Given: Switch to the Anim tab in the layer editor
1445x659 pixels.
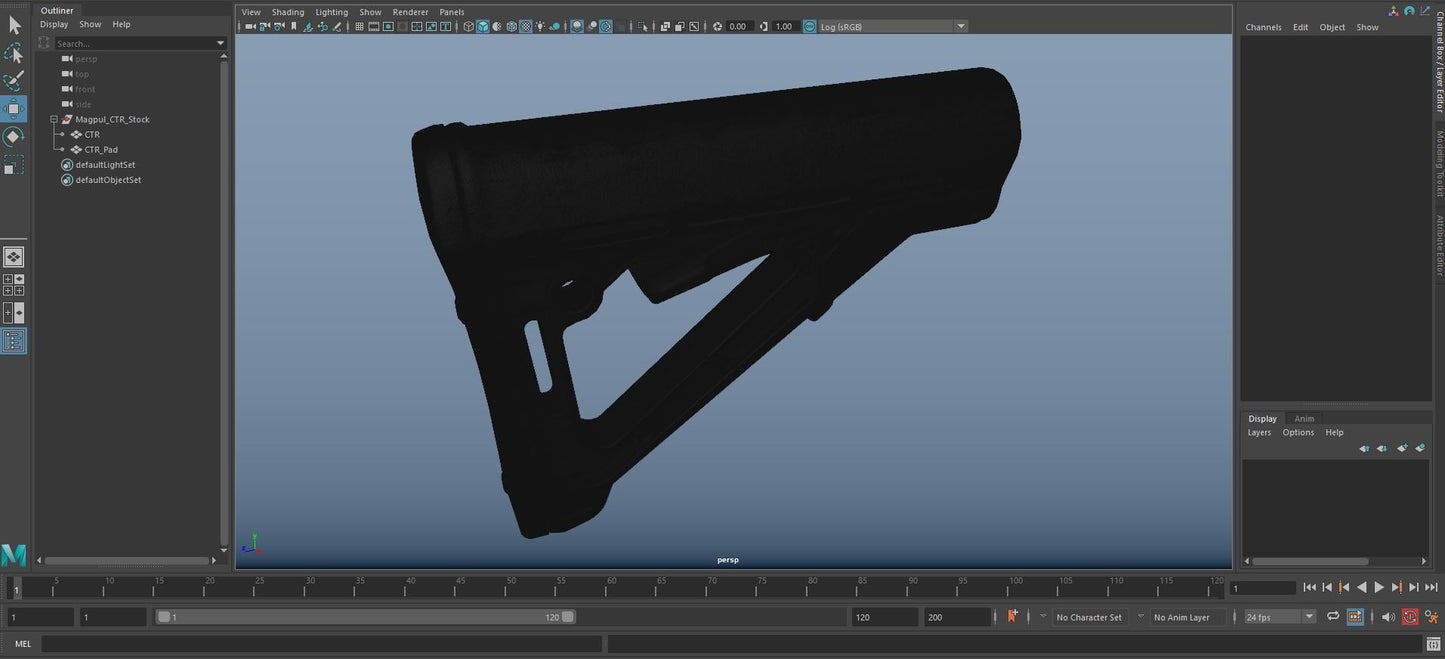Looking at the screenshot, I should [x=1305, y=419].
